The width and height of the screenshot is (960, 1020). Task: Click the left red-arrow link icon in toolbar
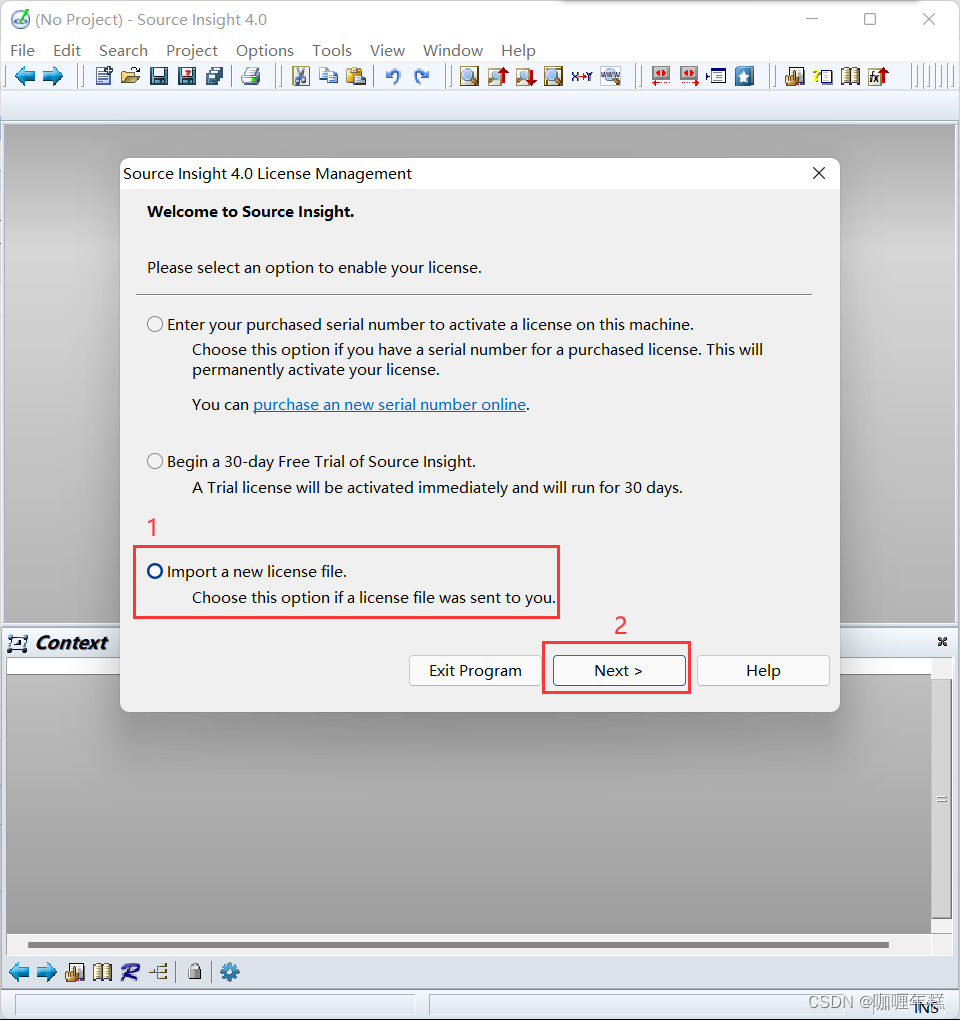click(661, 76)
